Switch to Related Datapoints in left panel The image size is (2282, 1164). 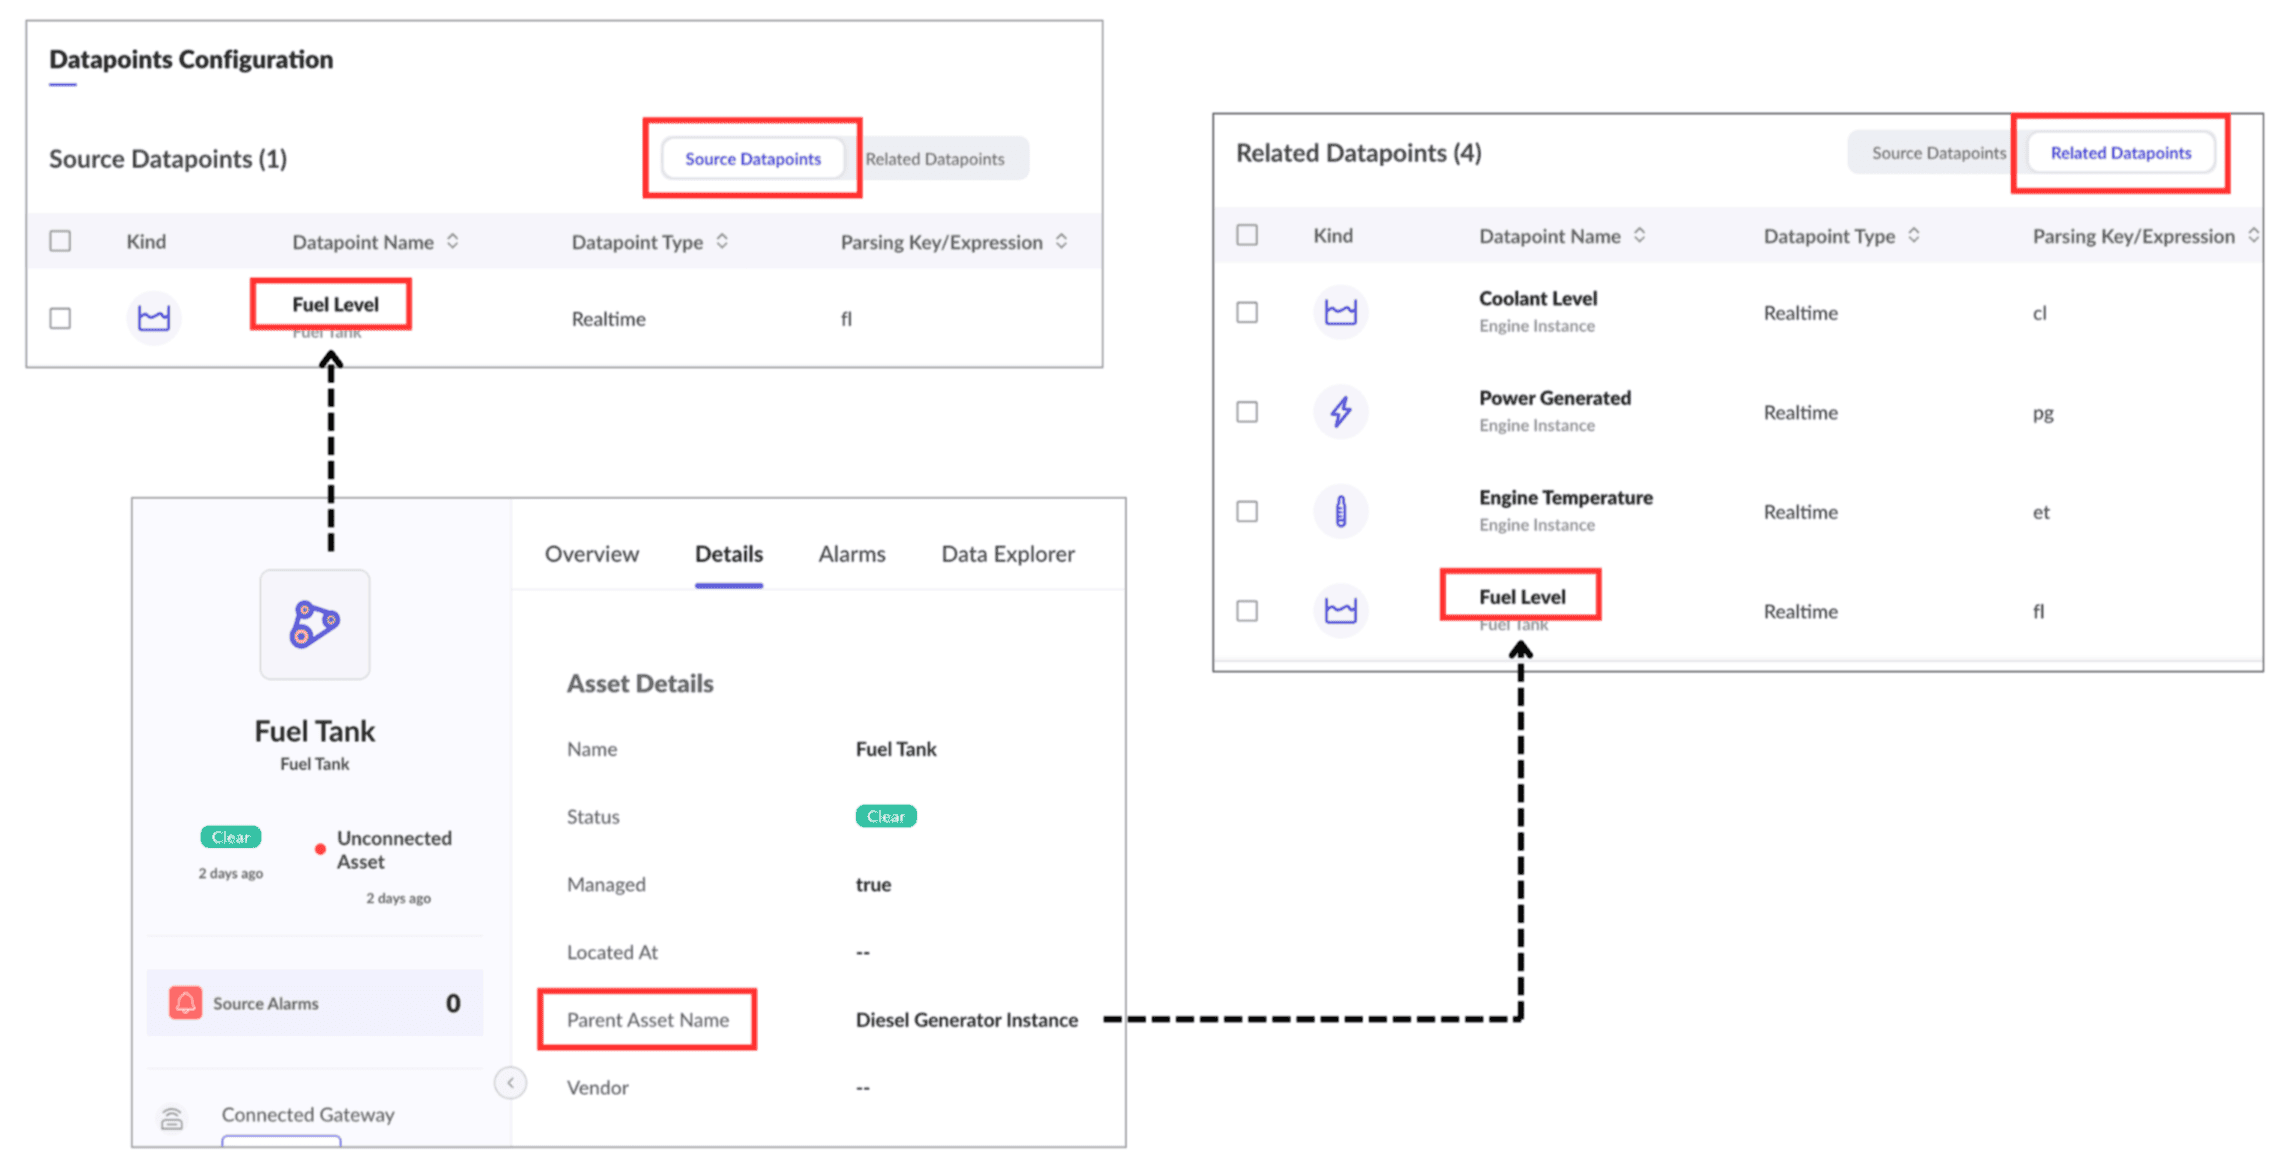click(934, 159)
